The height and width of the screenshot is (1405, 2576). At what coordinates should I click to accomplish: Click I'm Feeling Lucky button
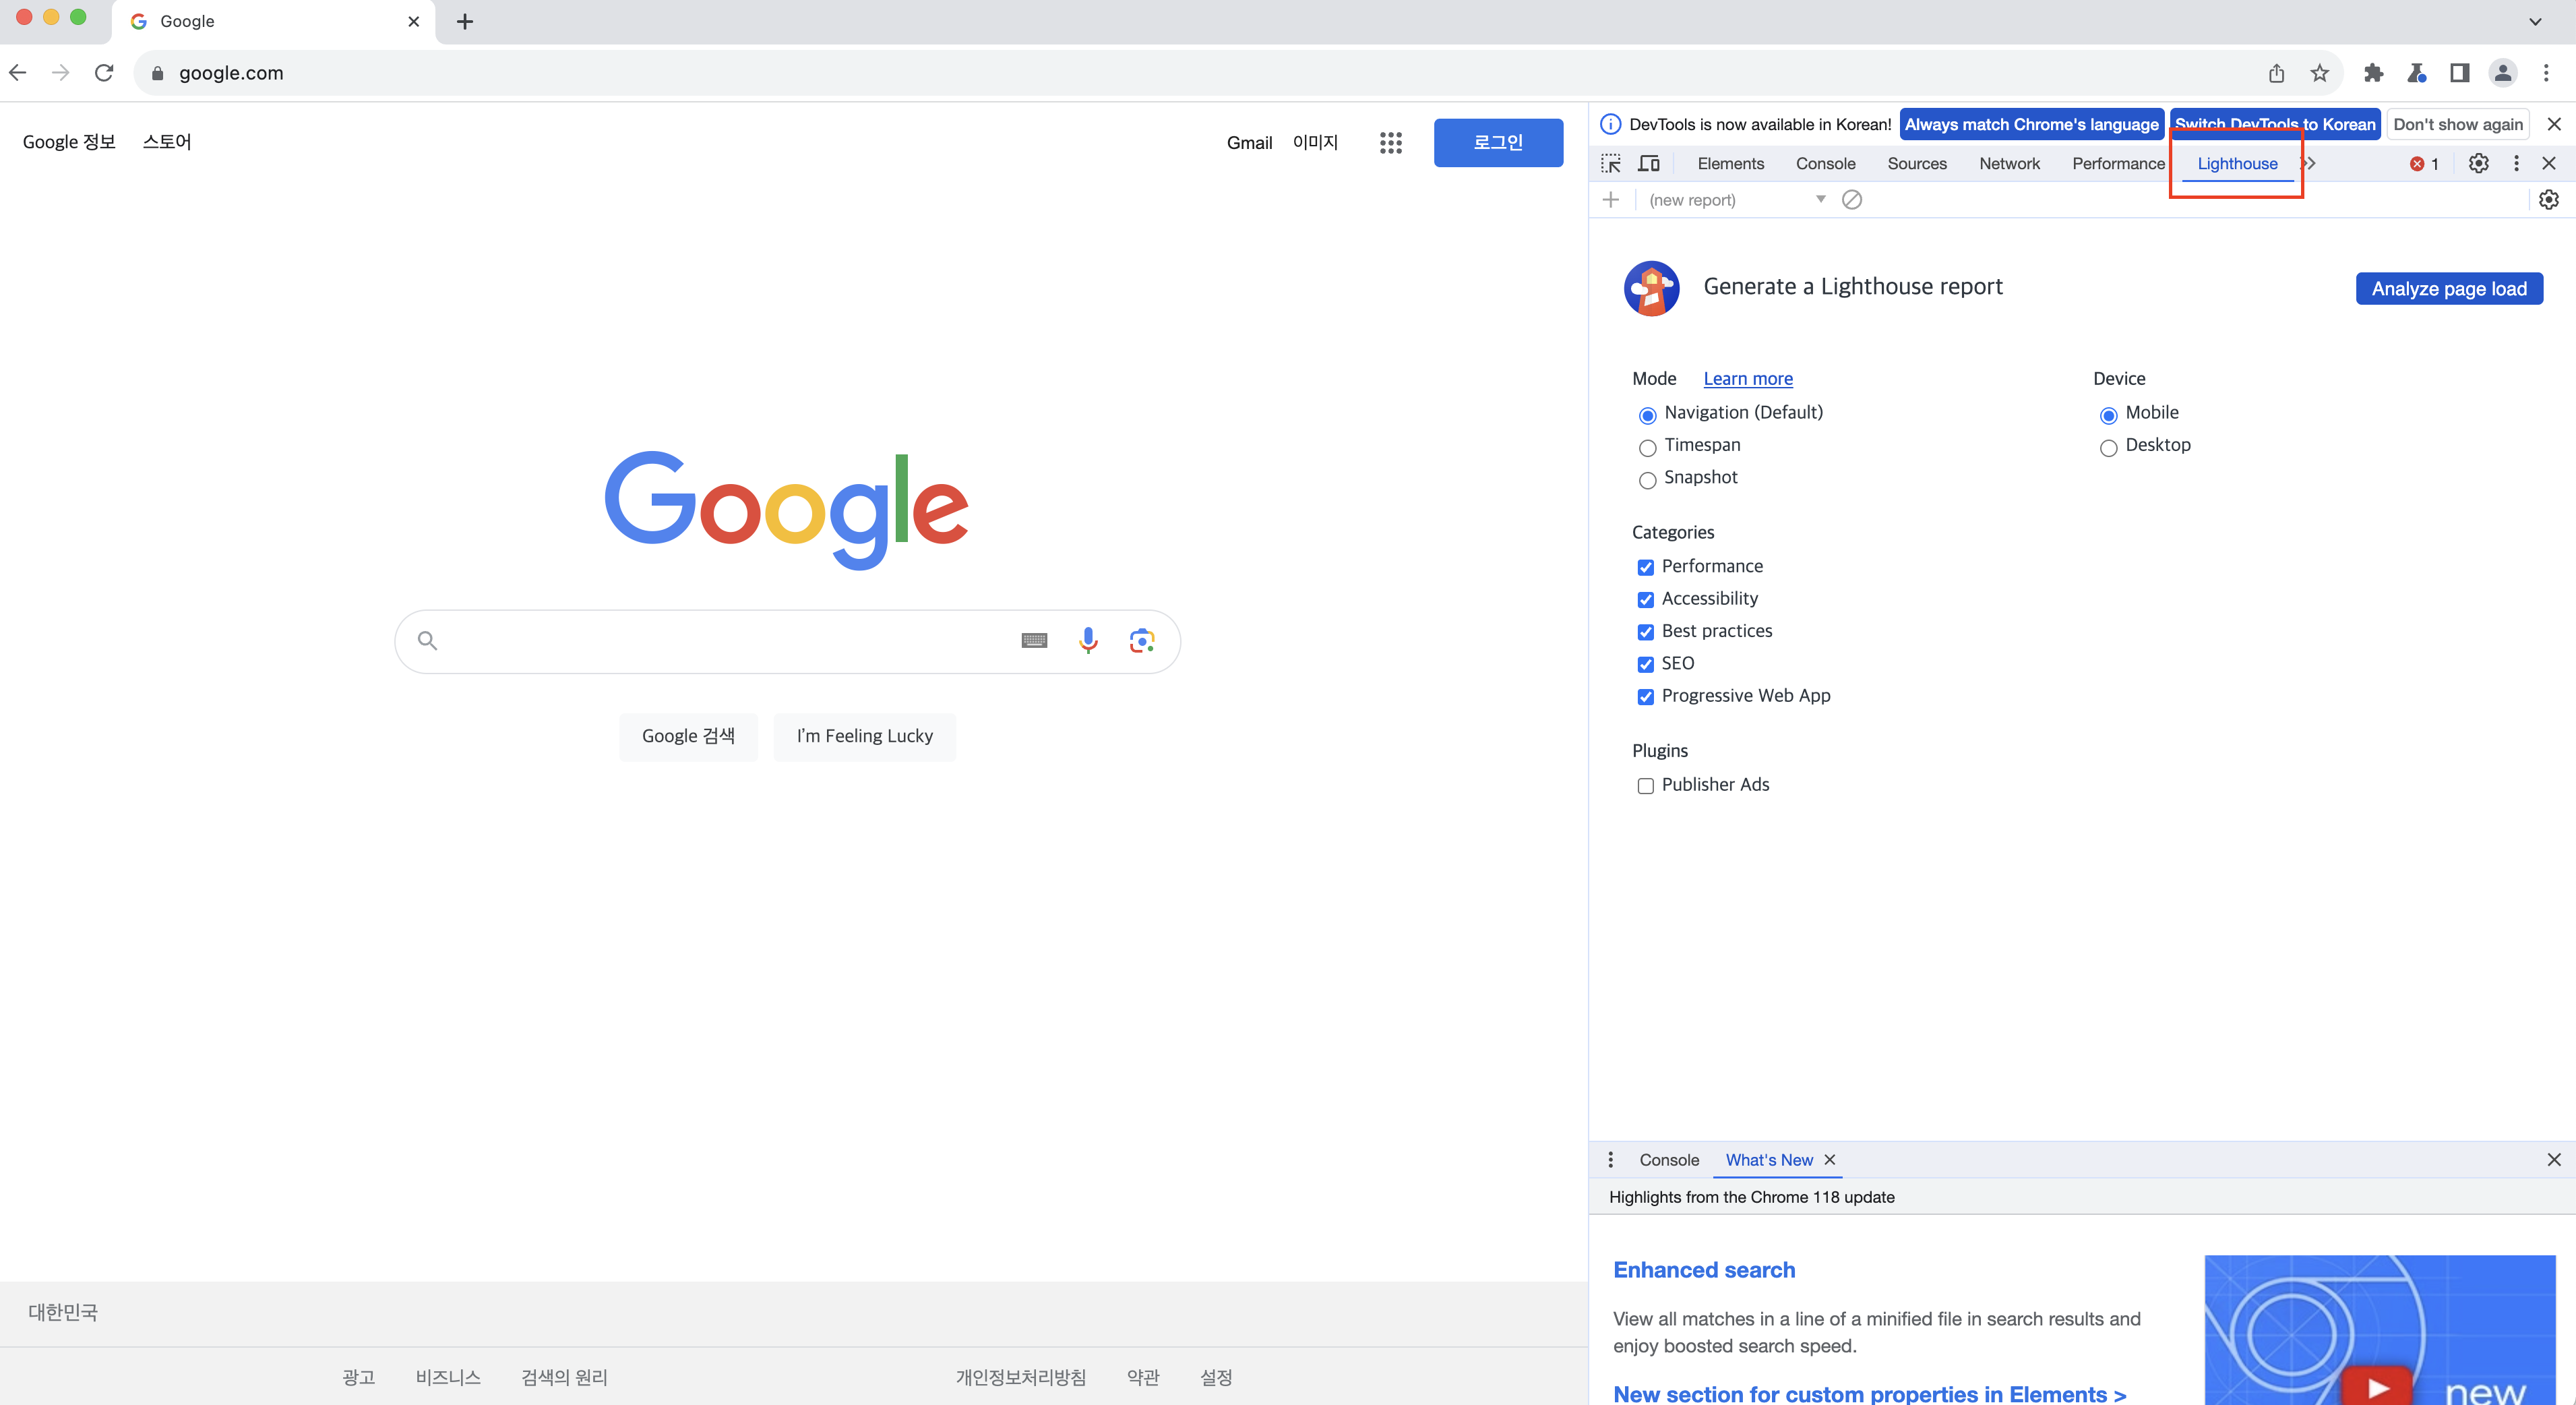tap(864, 737)
